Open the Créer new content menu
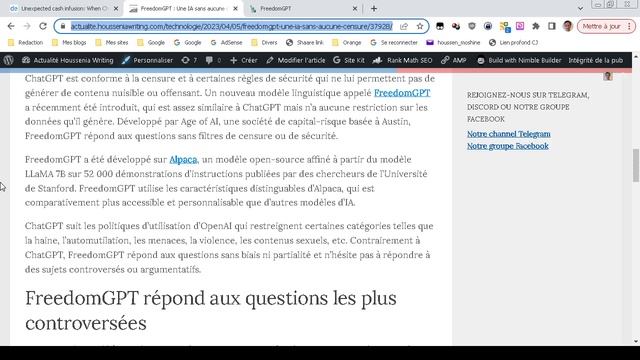Viewport: 640px width, 360px height. (x=244, y=60)
